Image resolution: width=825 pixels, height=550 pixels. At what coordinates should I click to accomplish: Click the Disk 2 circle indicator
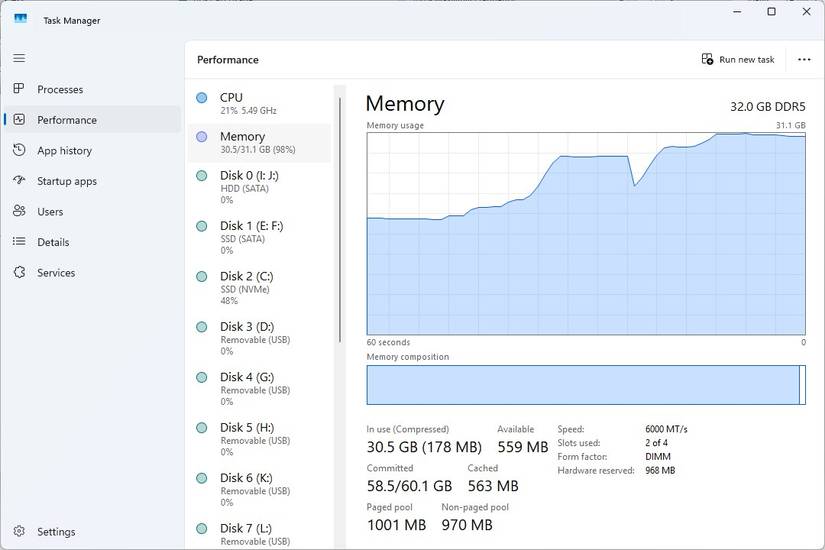pos(202,276)
